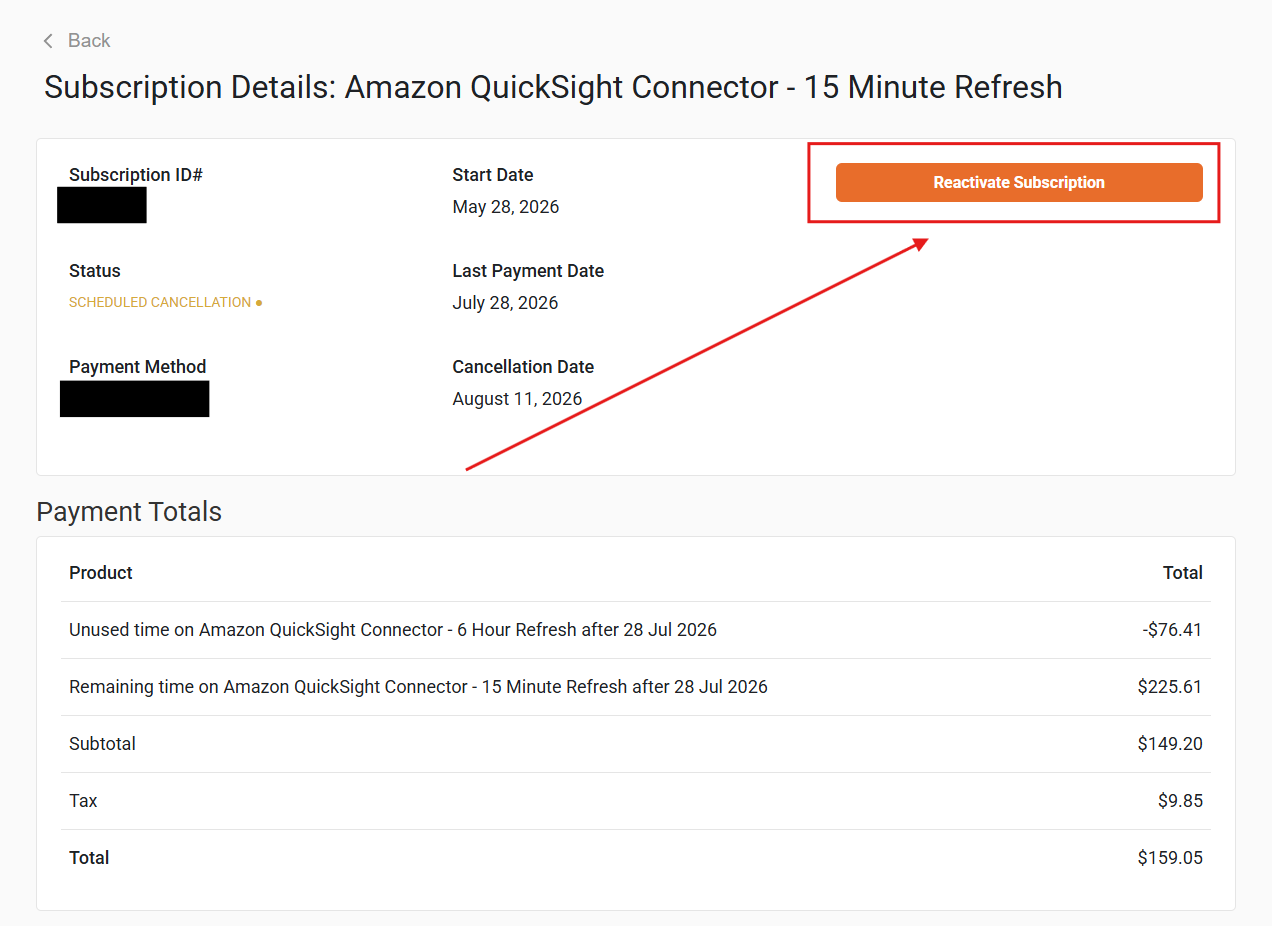1272x926 pixels.
Task: Click the $9.85 tax amount
Action: click(1180, 801)
